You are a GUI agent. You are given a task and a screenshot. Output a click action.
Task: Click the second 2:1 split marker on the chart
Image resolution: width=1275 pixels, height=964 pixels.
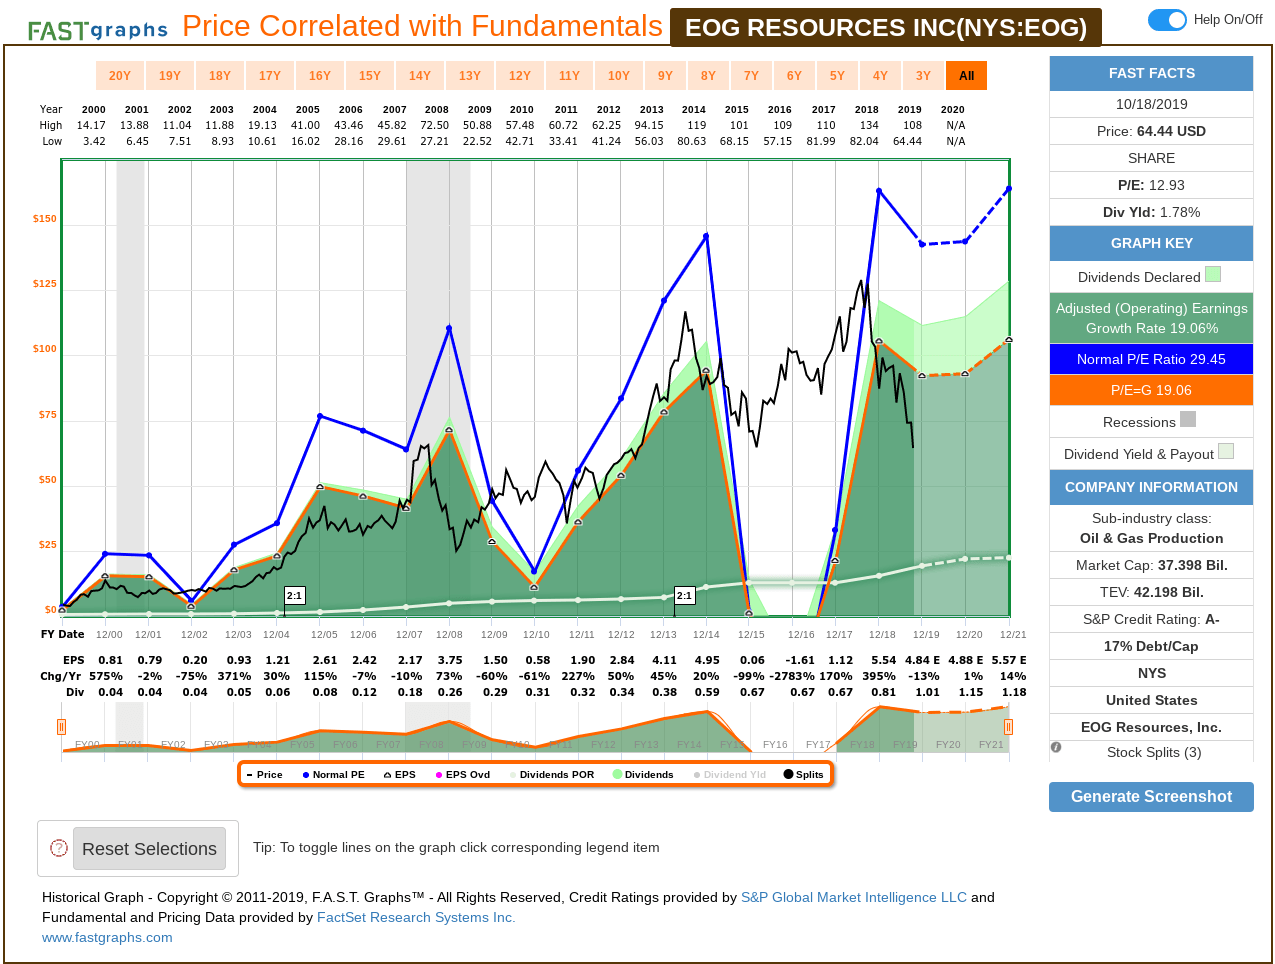click(x=684, y=595)
